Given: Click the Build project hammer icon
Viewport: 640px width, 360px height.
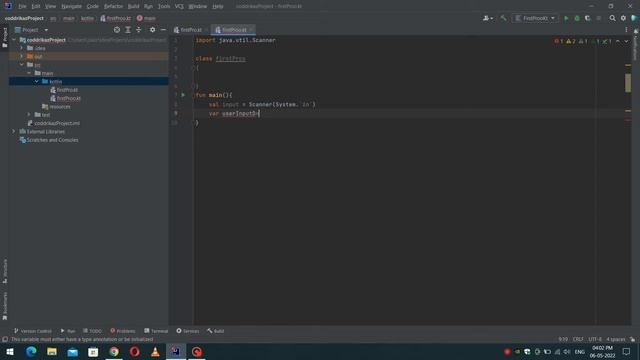Looking at the screenshot, I should 503,18.
